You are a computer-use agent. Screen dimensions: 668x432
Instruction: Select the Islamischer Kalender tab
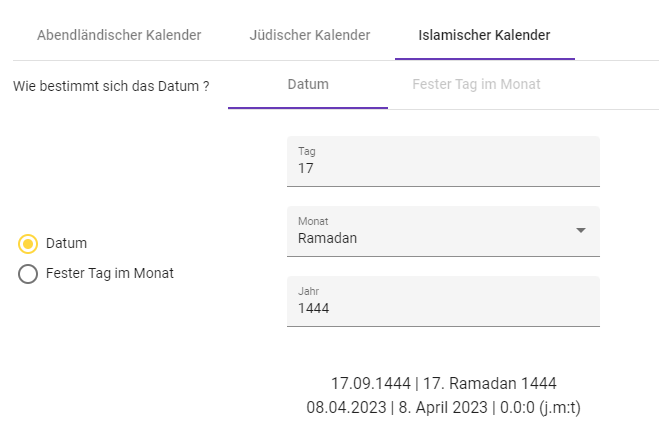click(x=484, y=35)
